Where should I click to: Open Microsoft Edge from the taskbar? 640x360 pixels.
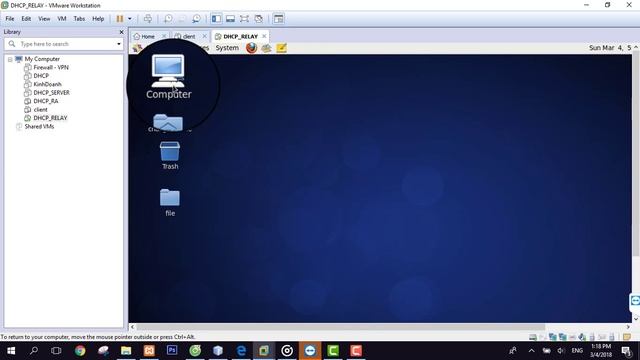[x=241, y=351]
